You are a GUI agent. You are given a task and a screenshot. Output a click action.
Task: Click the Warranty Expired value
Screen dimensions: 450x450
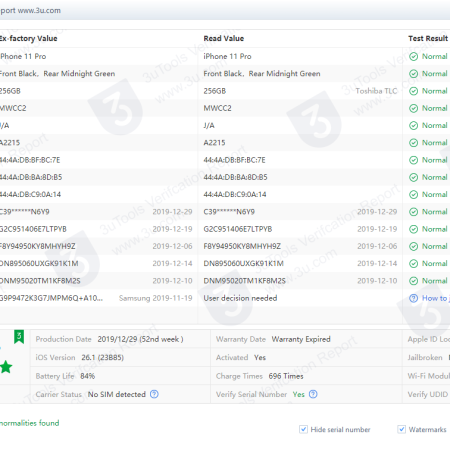[301, 339]
